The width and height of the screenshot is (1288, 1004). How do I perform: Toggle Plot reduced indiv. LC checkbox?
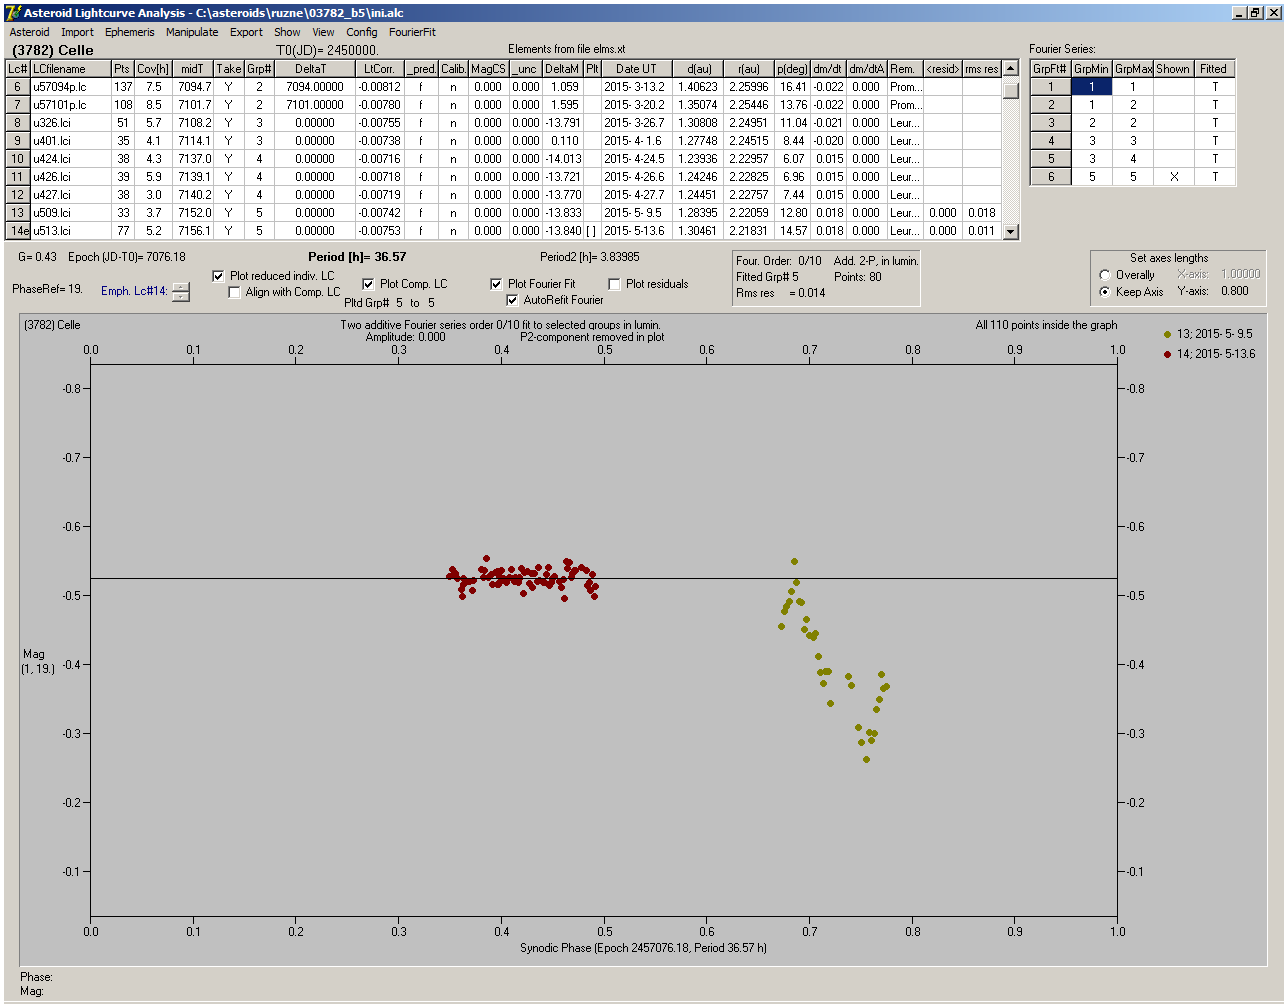click(x=219, y=276)
